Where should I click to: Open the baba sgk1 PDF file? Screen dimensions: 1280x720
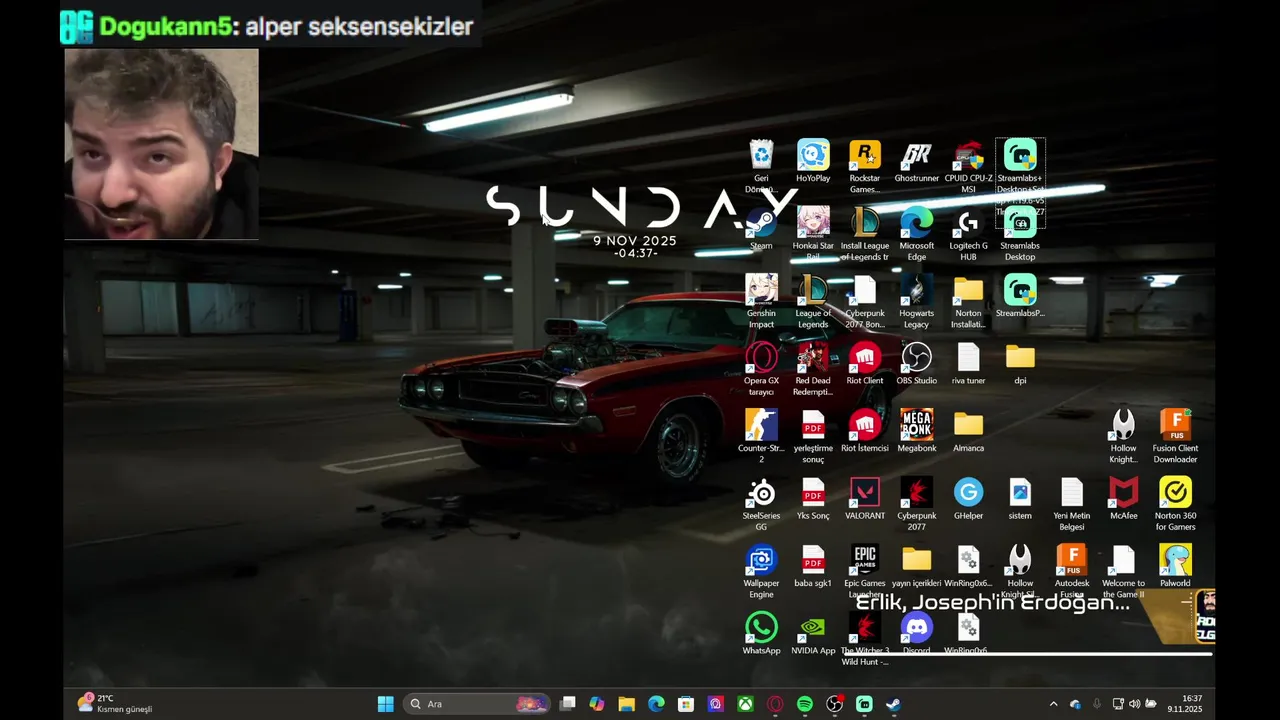coord(813,567)
